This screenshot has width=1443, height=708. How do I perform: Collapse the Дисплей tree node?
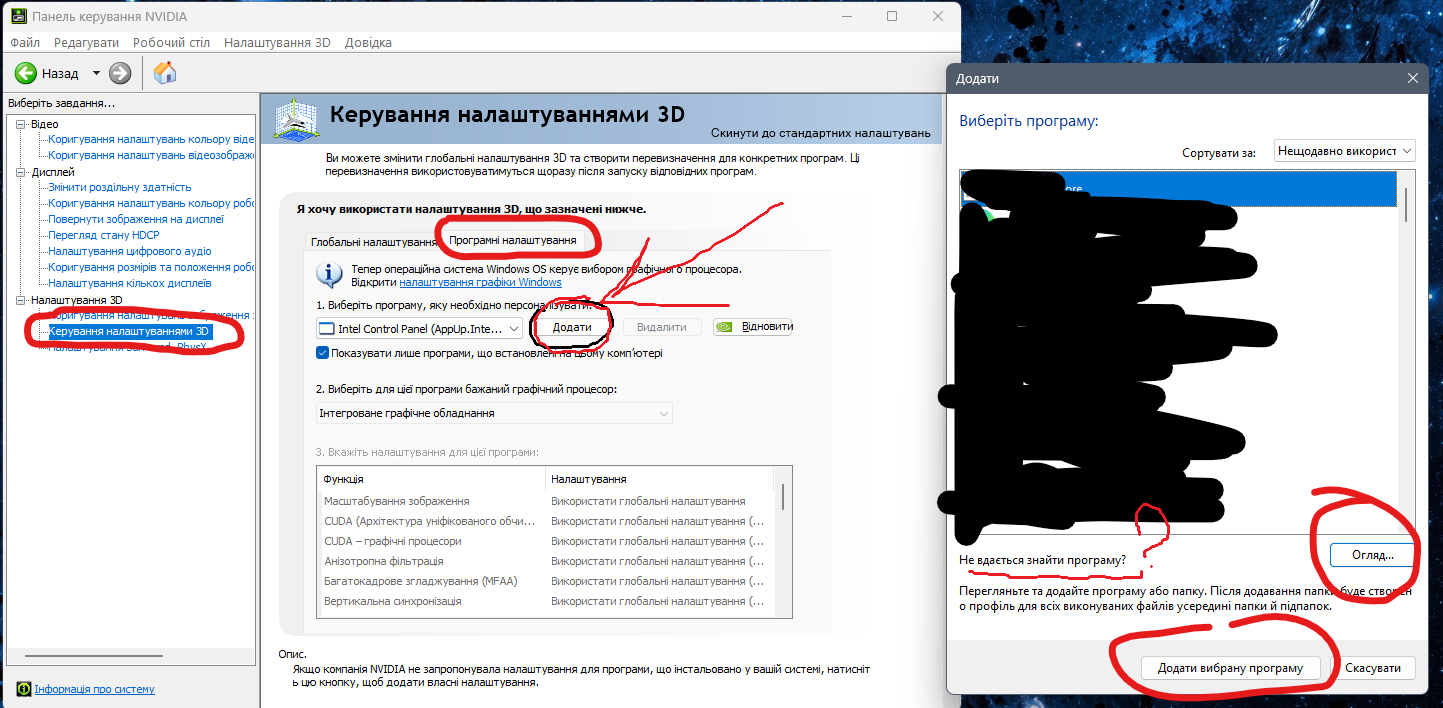coord(21,172)
